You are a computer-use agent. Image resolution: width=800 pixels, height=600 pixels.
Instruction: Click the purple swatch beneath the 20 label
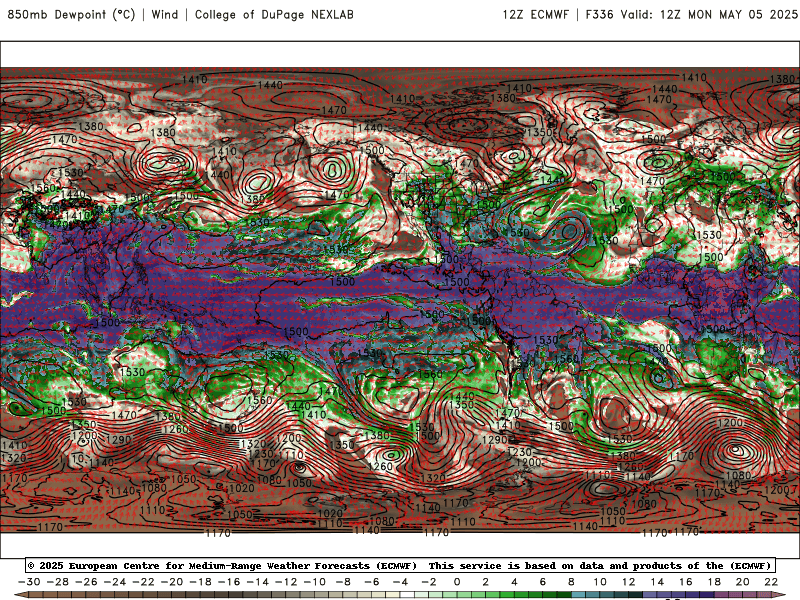(750, 595)
